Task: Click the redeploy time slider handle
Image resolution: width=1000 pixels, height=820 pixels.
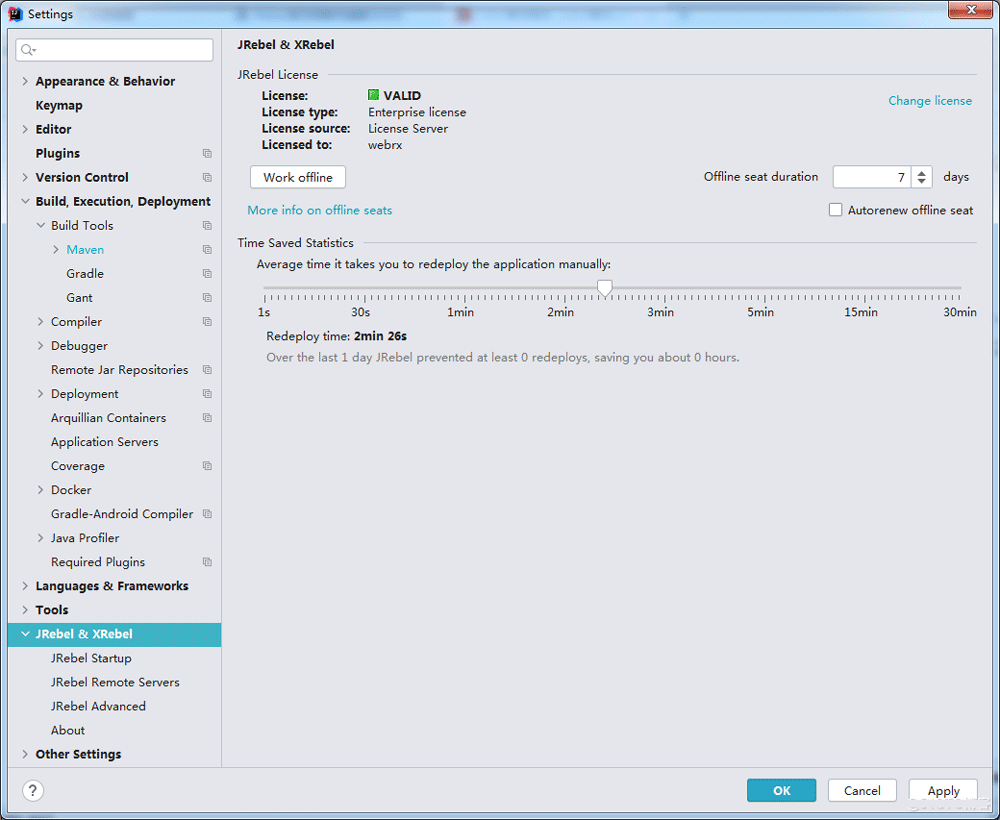Action: click(x=604, y=288)
